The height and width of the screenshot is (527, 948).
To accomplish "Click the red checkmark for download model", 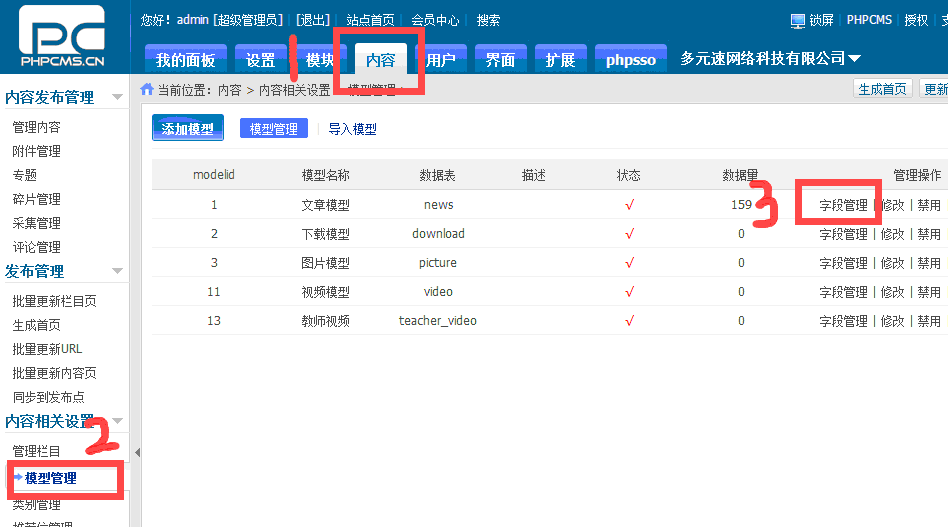I will [x=629, y=234].
